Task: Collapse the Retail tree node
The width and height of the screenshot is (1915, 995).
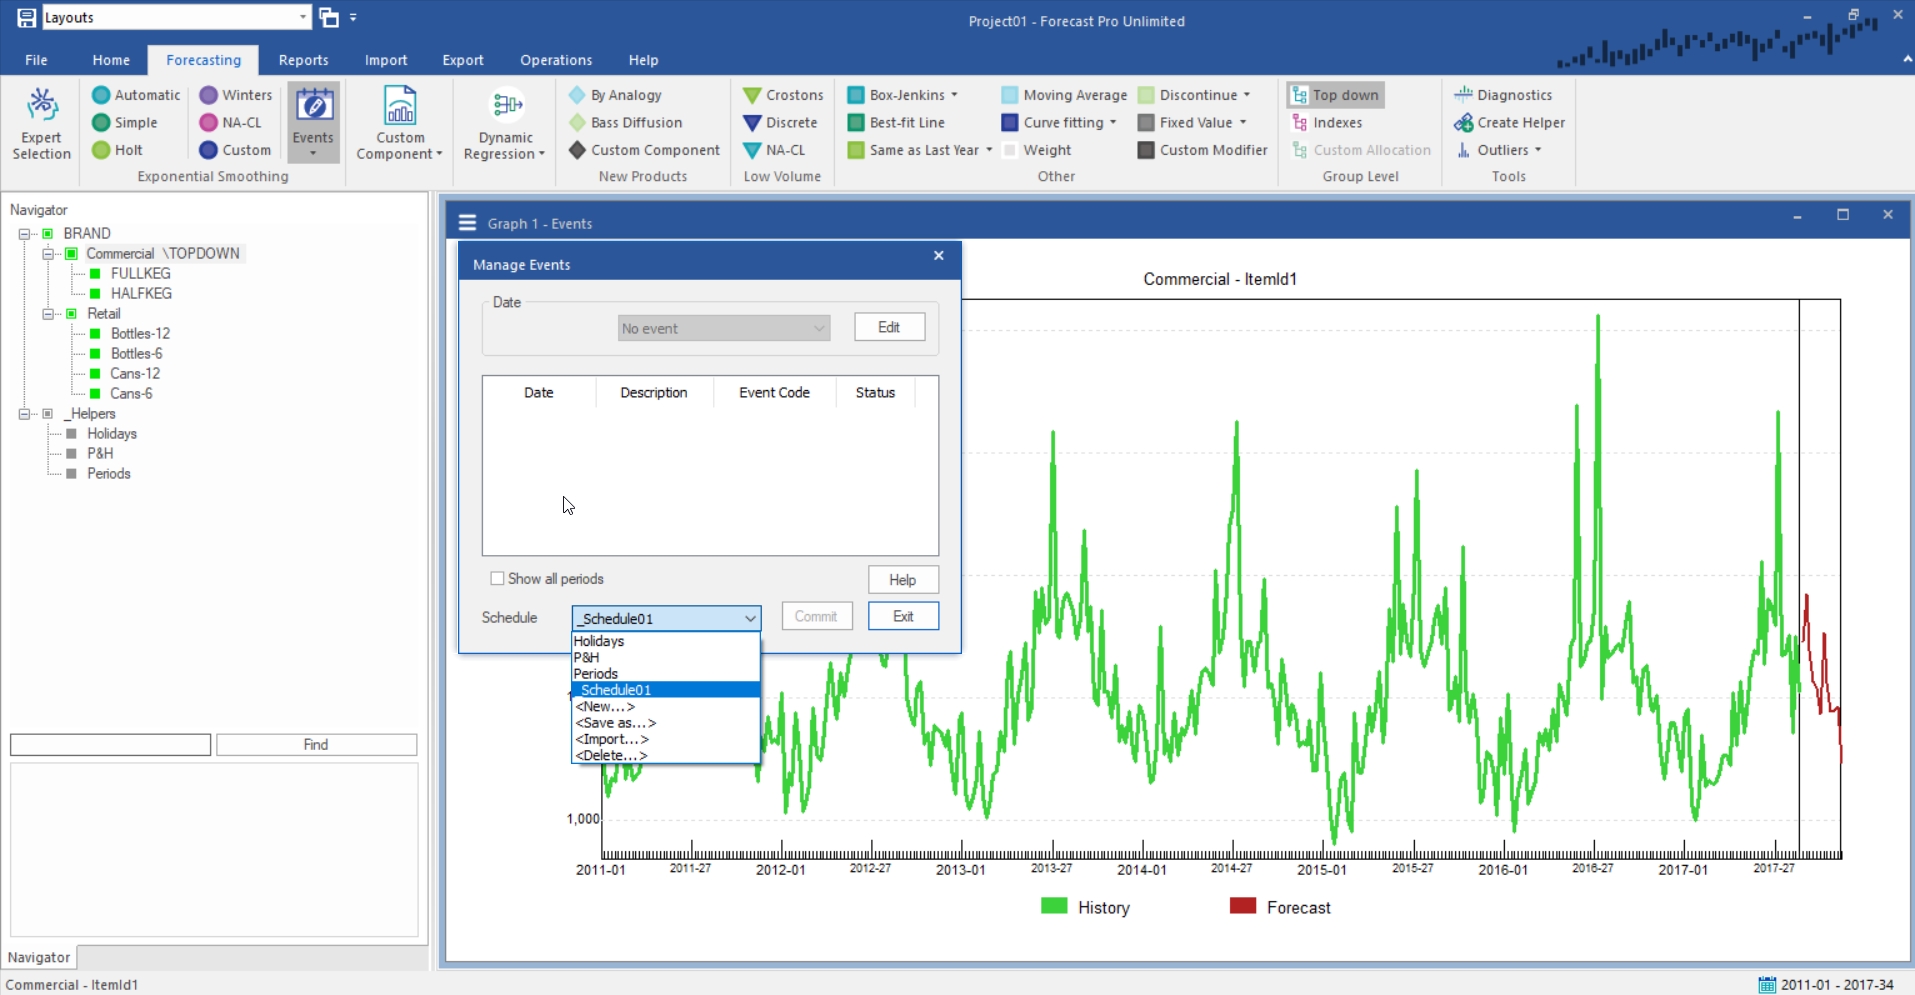Action: pyautogui.click(x=47, y=314)
